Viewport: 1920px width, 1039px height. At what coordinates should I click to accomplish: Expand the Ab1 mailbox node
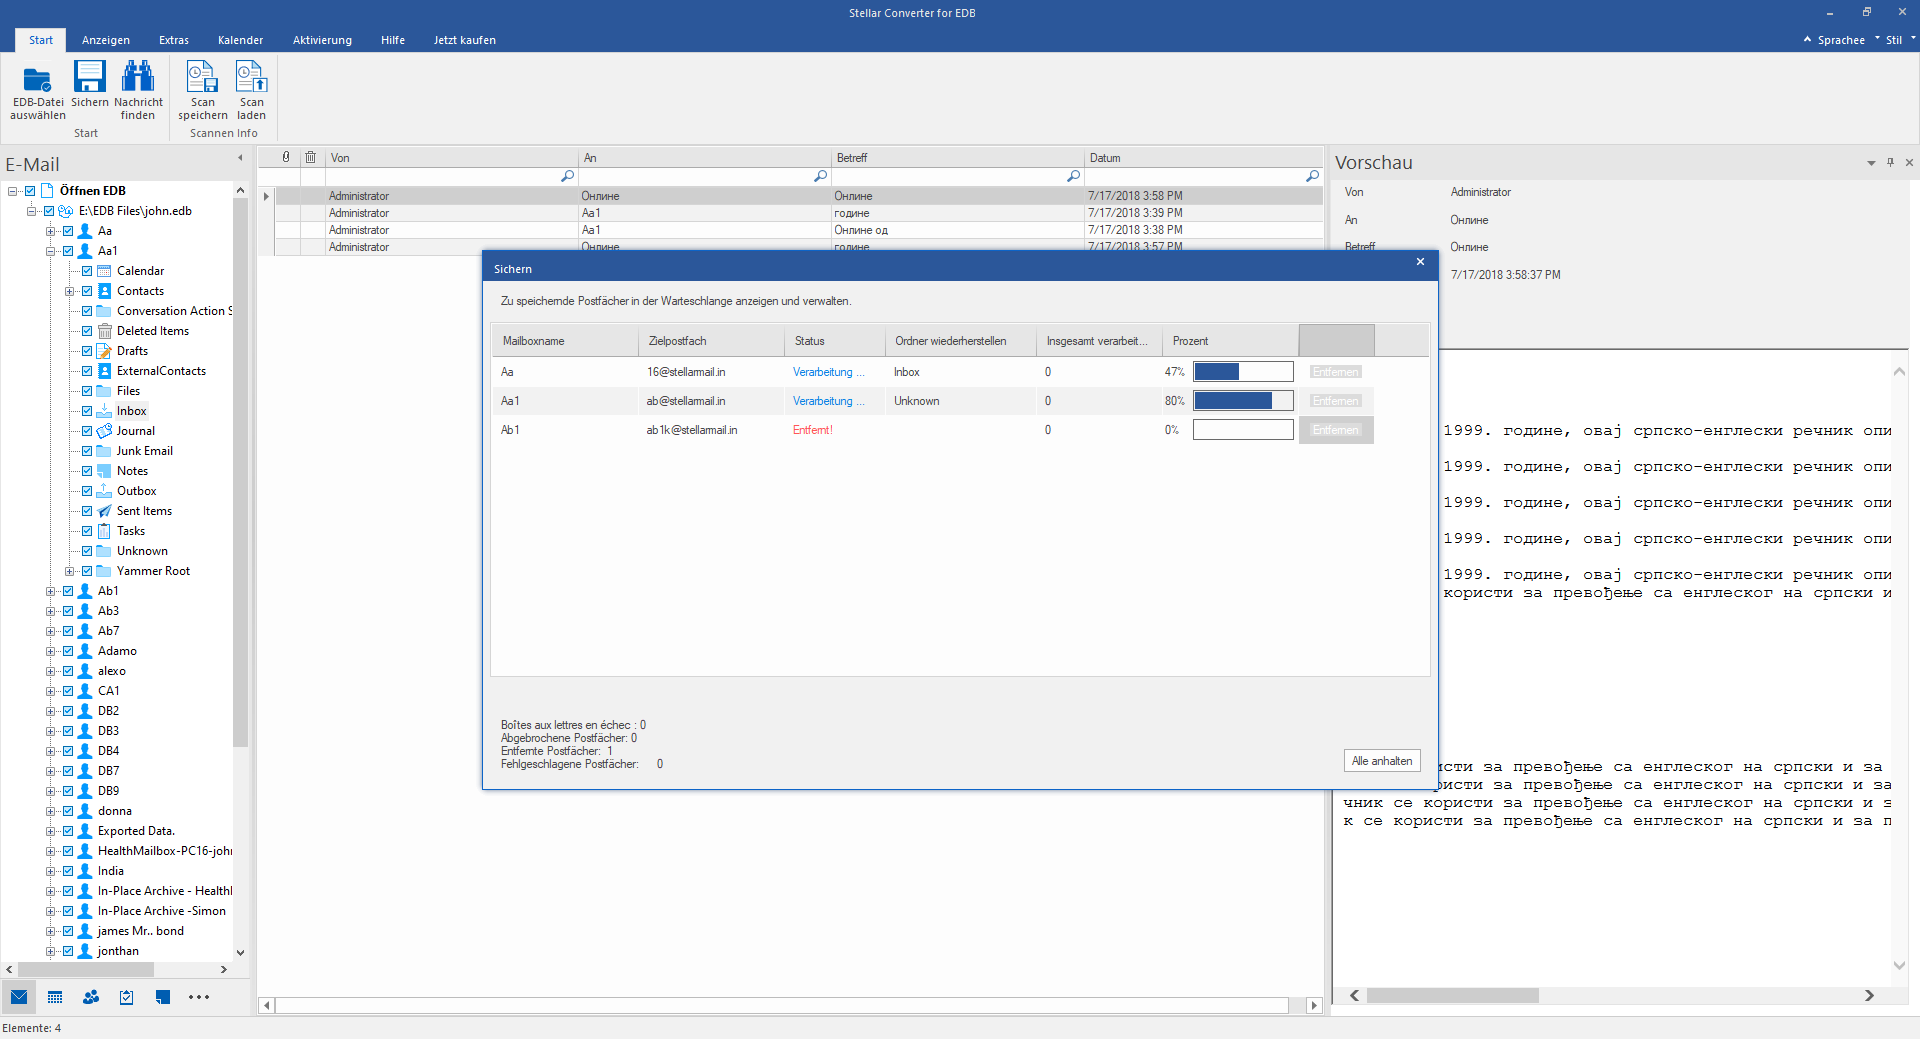click(x=50, y=591)
